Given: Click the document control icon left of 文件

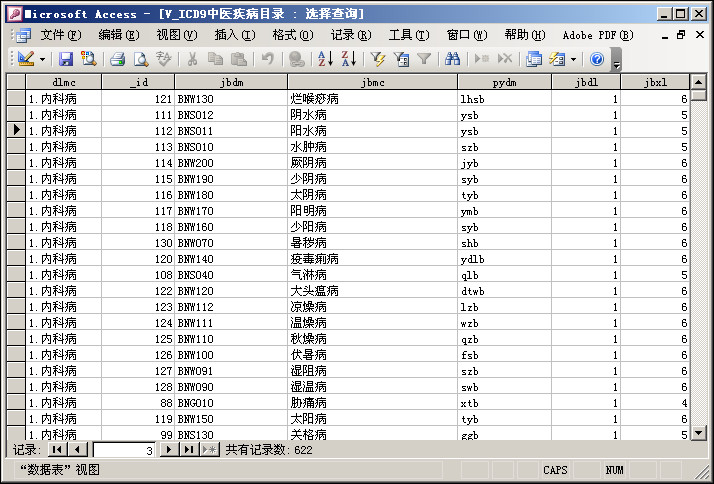Looking at the screenshot, I should click(23, 35).
